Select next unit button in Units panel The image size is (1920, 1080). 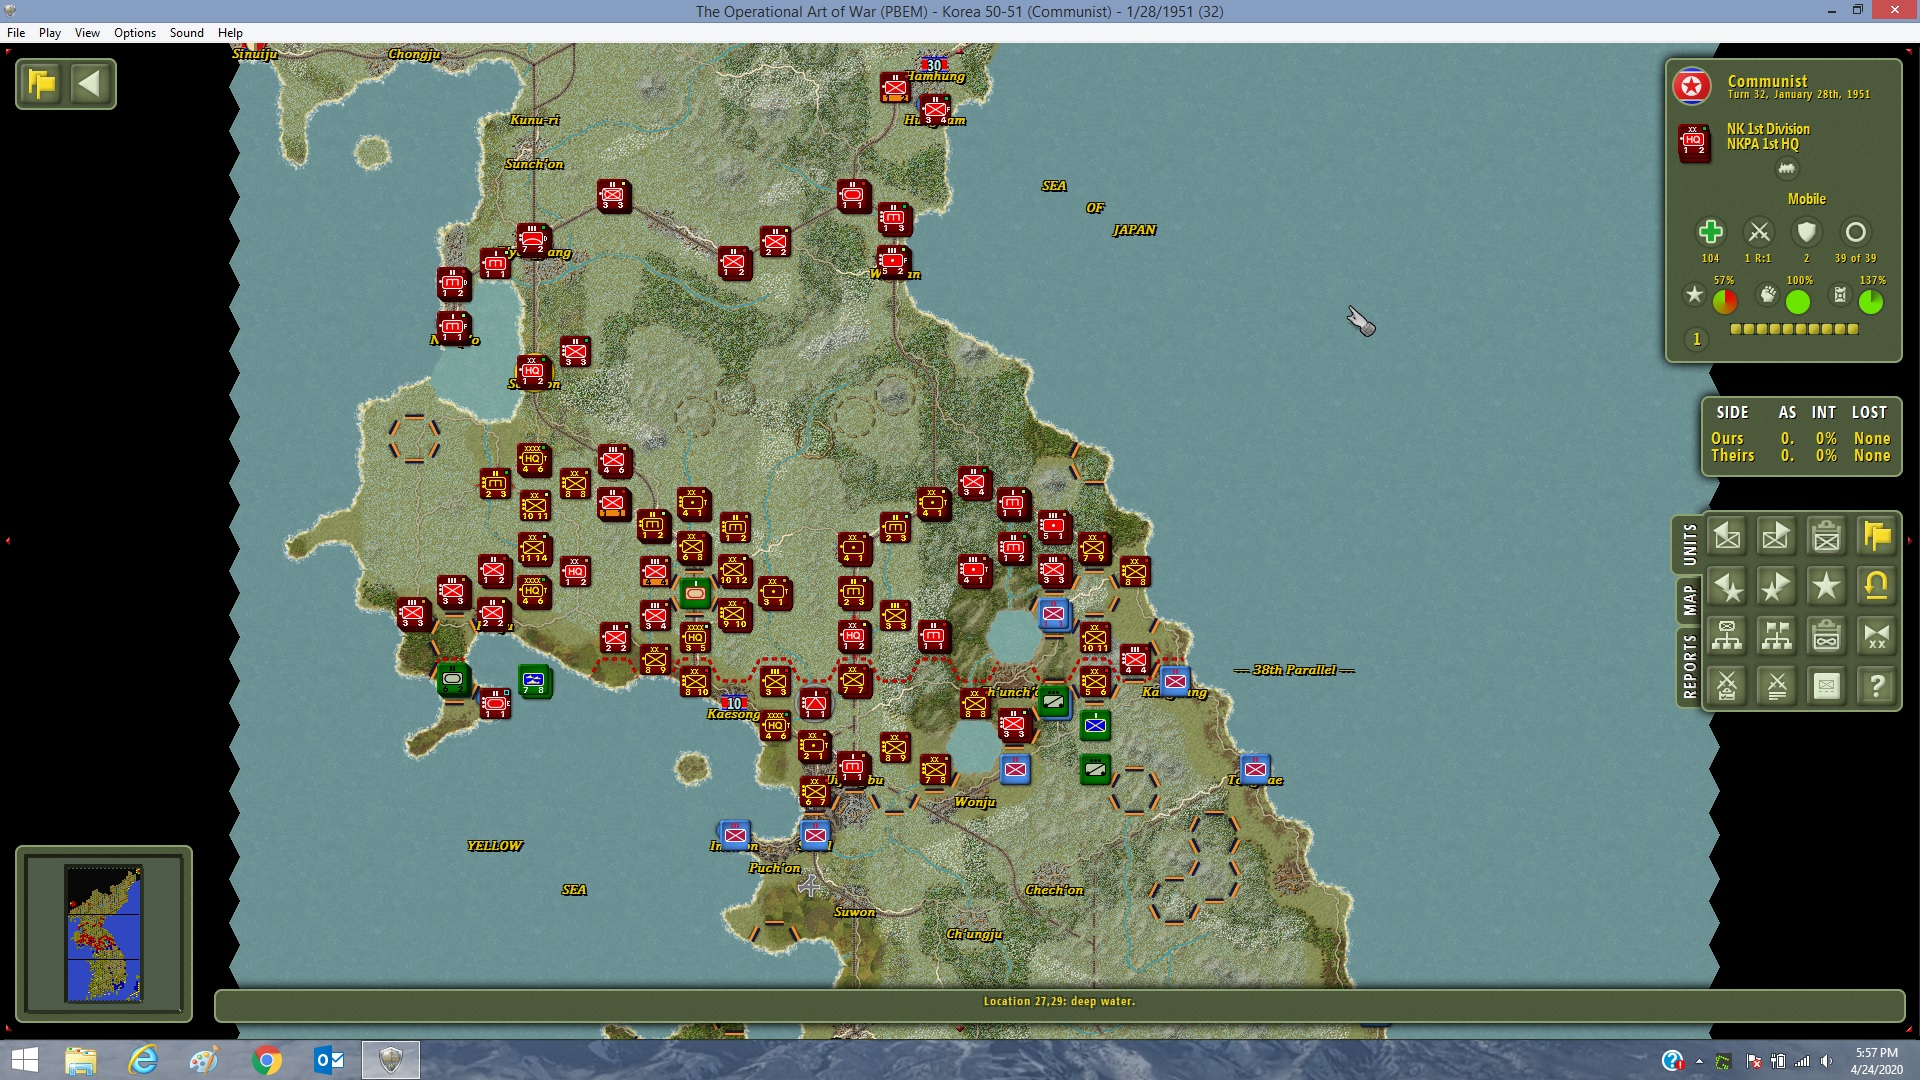point(1776,537)
